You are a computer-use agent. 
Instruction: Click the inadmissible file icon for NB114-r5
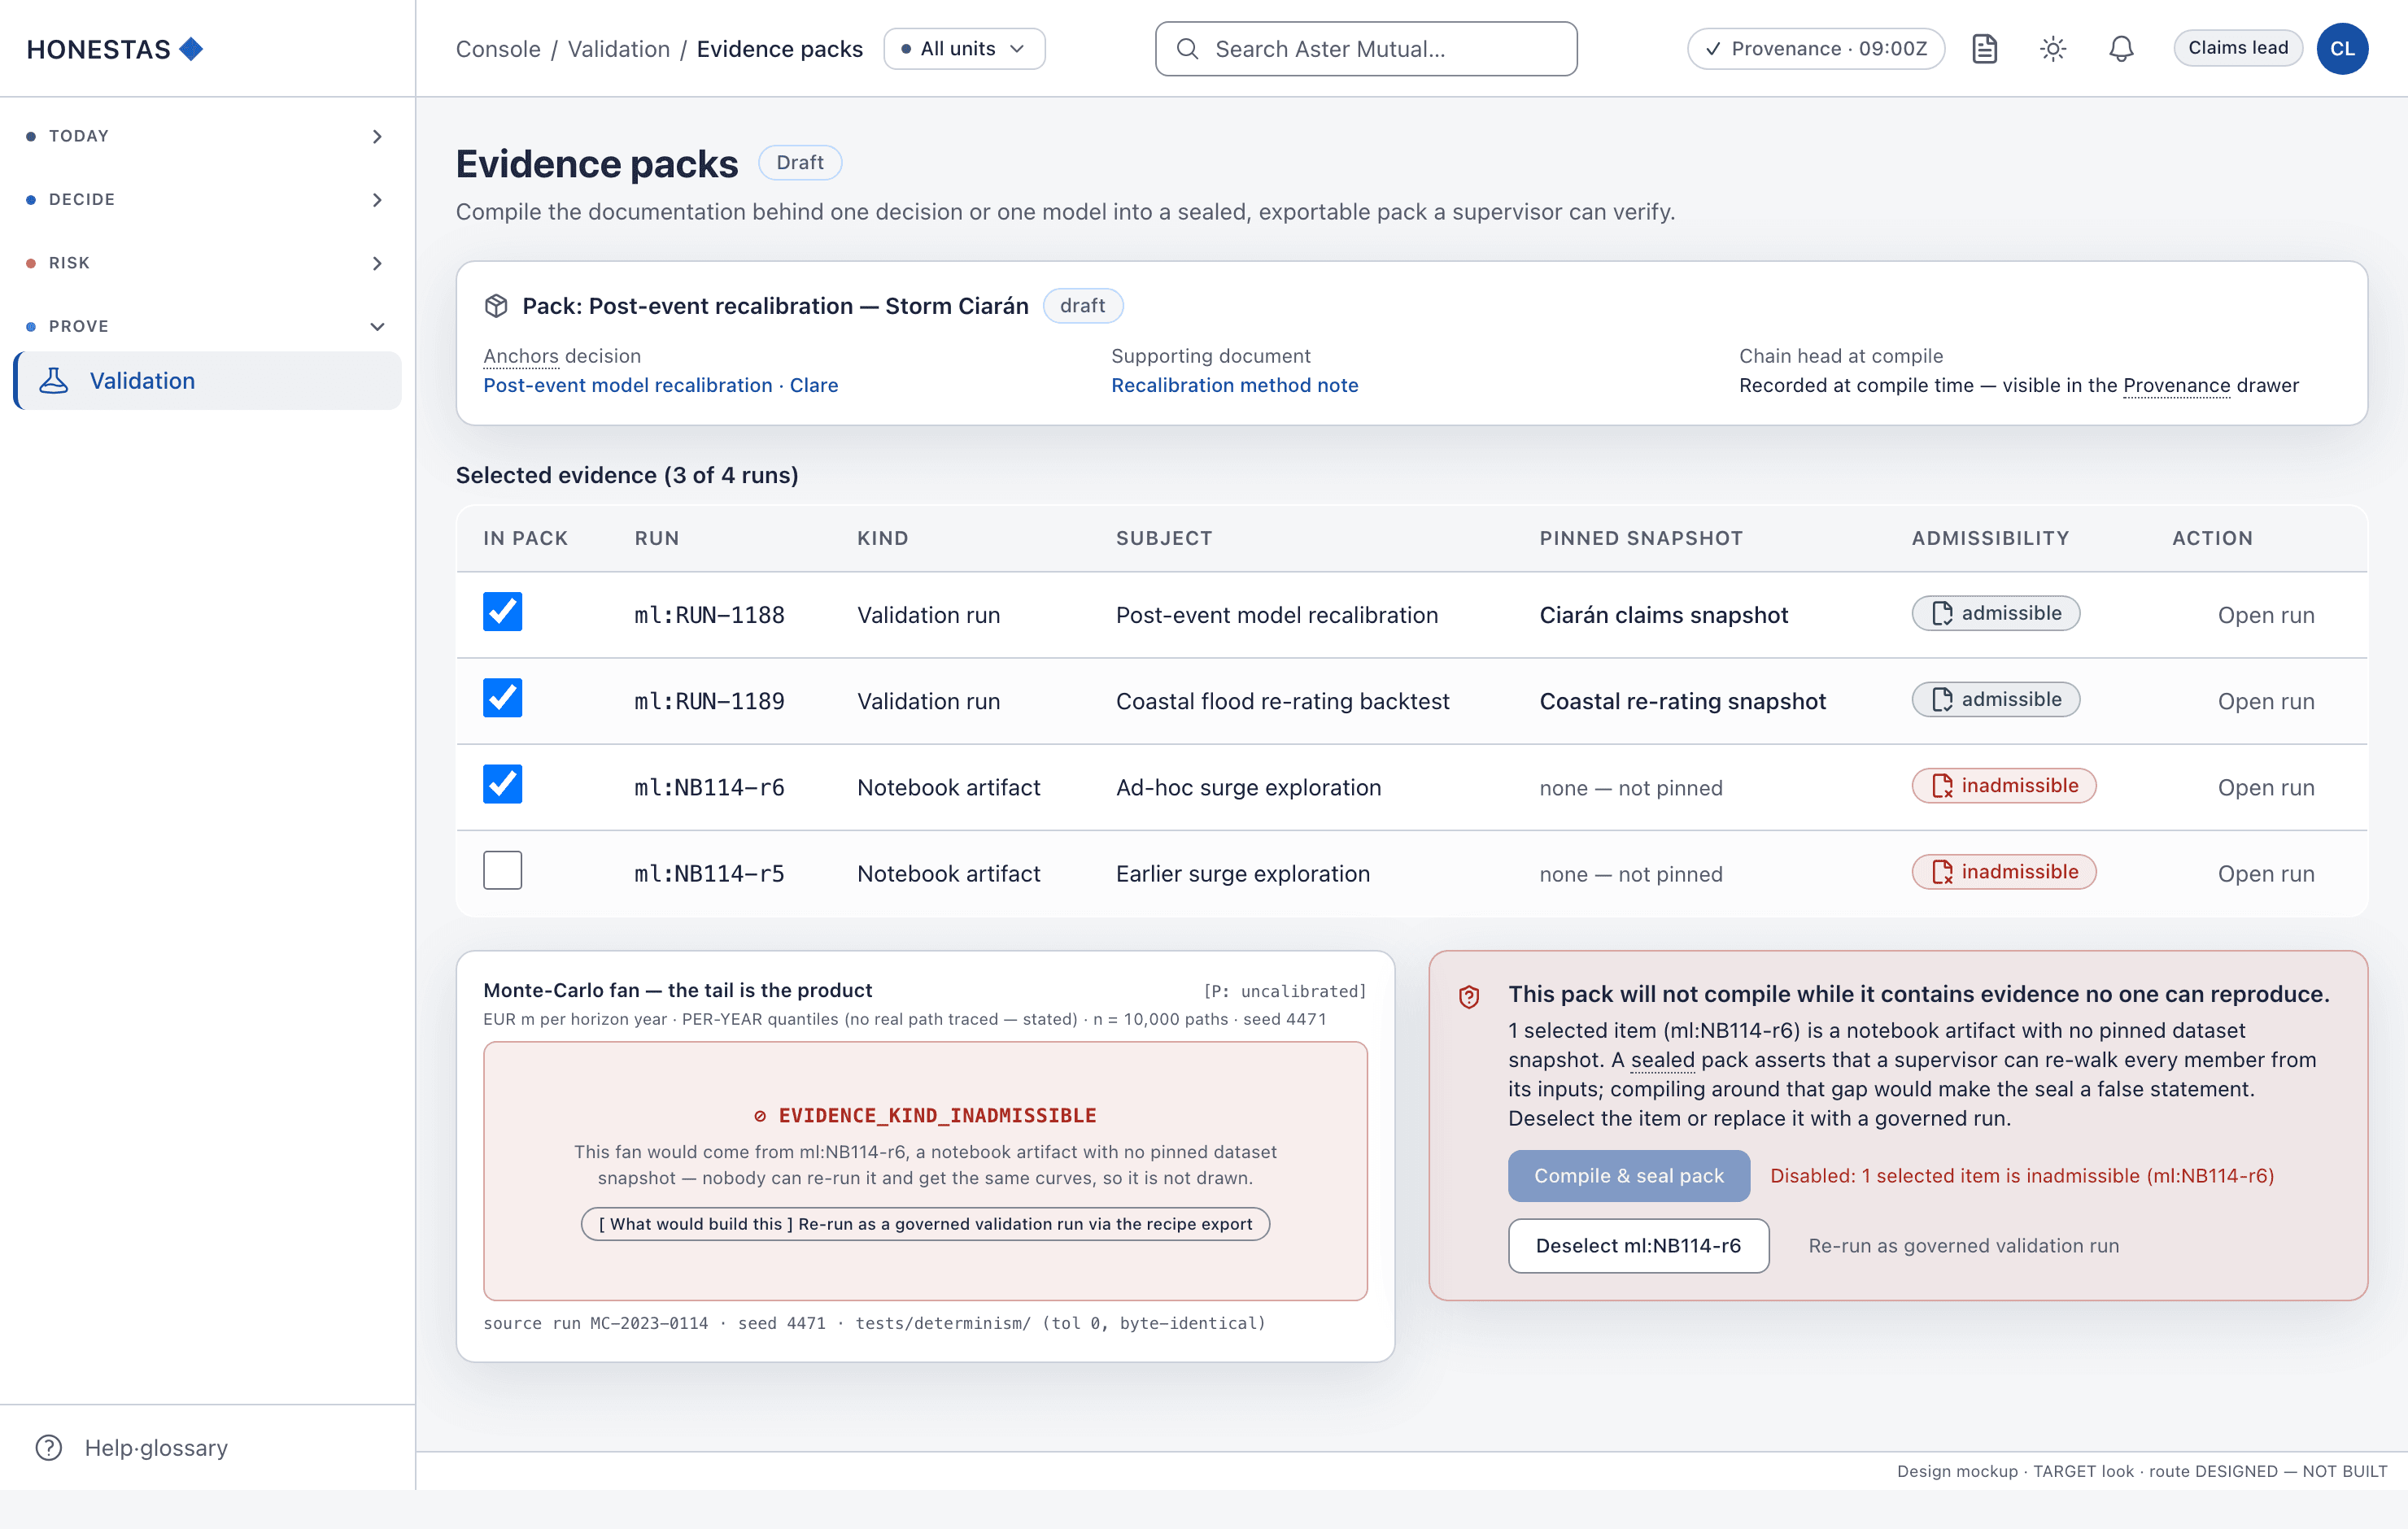1941,872
